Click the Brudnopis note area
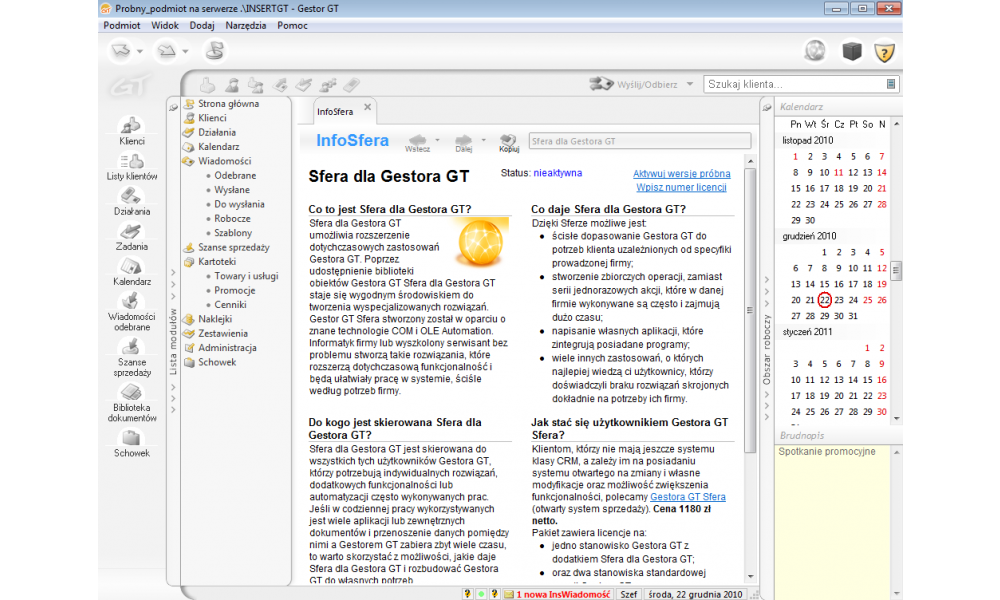The image size is (1000, 600). [832, 522]
